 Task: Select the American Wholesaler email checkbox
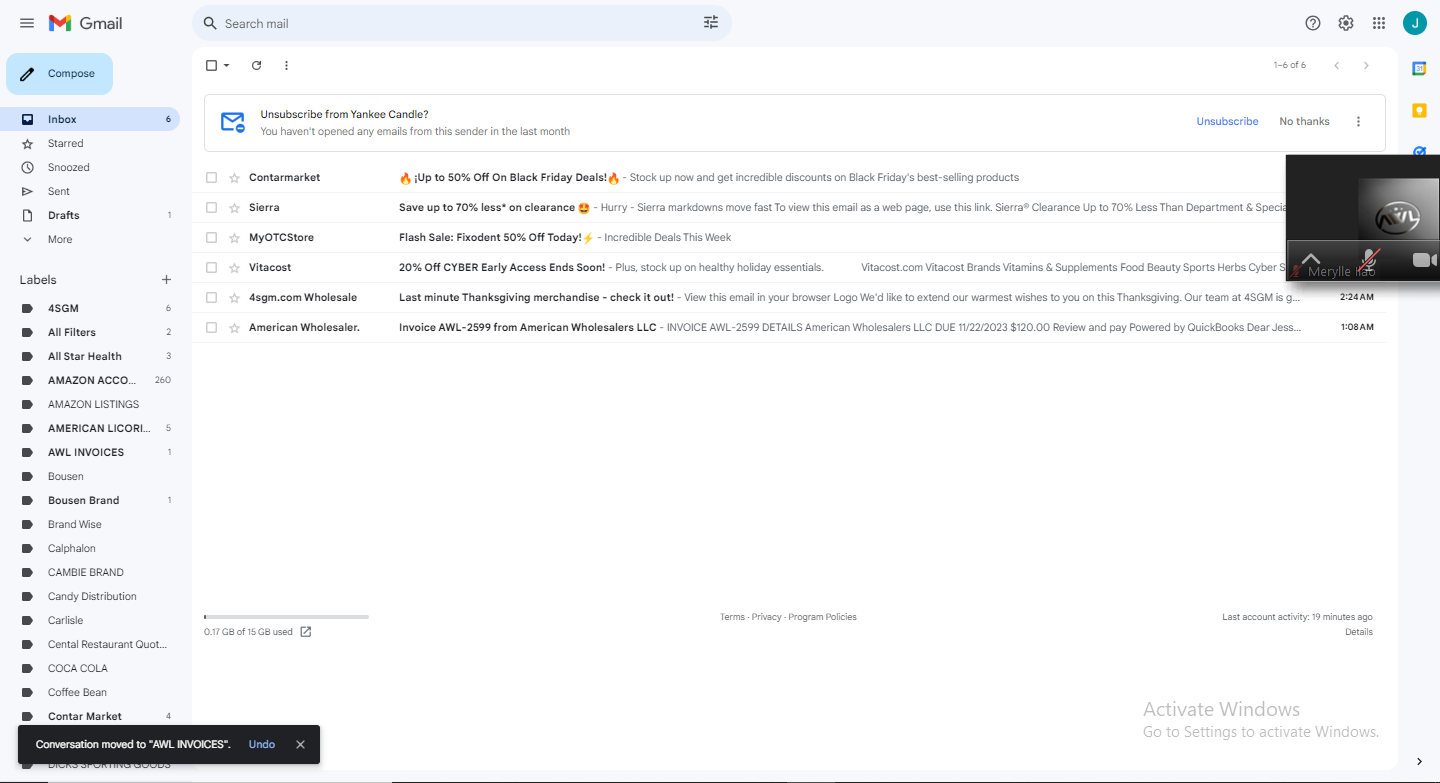pyautogui.click(x=211, y=328)
